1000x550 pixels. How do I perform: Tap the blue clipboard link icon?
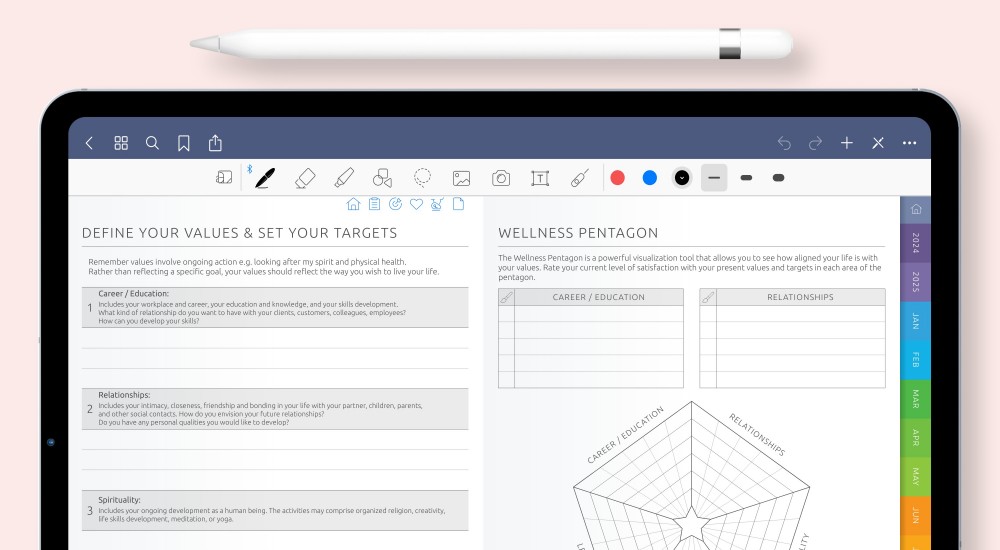click(374, 204)
